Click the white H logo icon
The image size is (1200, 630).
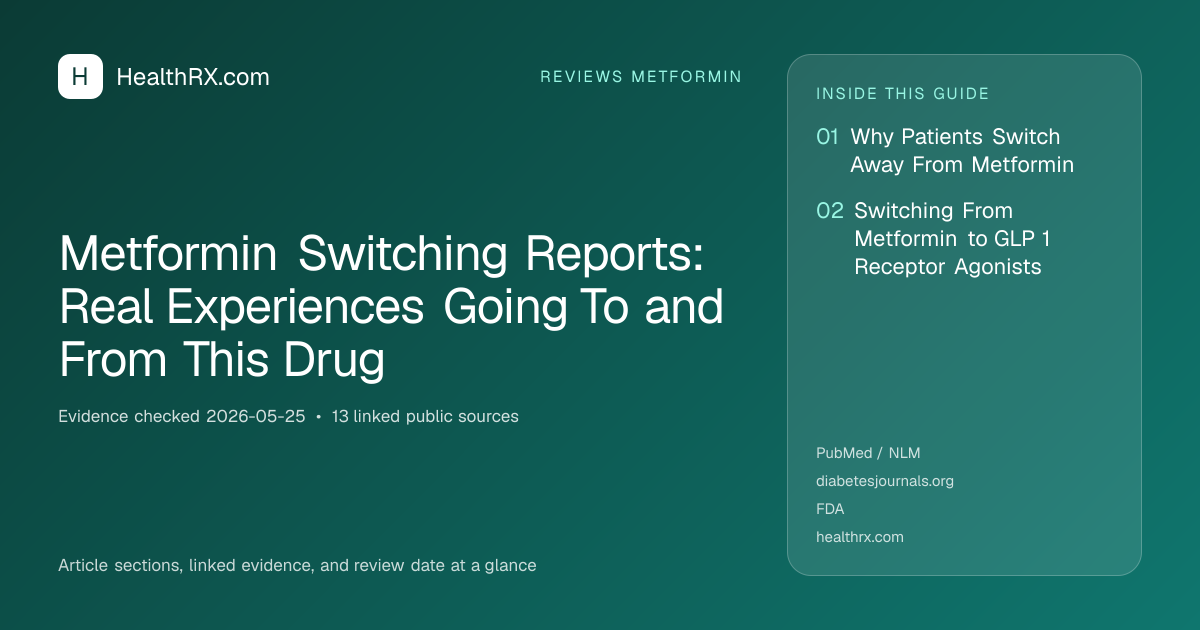tap(80, 77)
